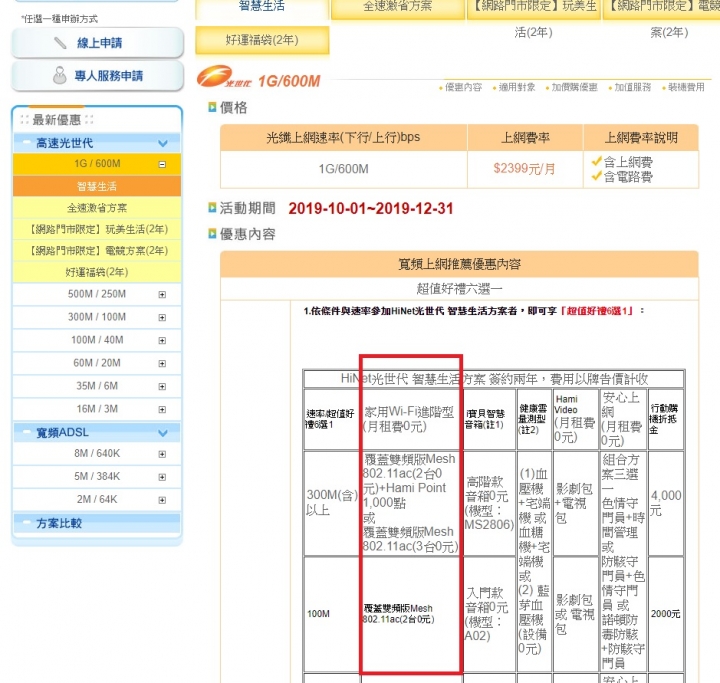Click the 超值好禮六選一 heading row
This screenshot has height=683, width=720.
click(x=459, y=289)
